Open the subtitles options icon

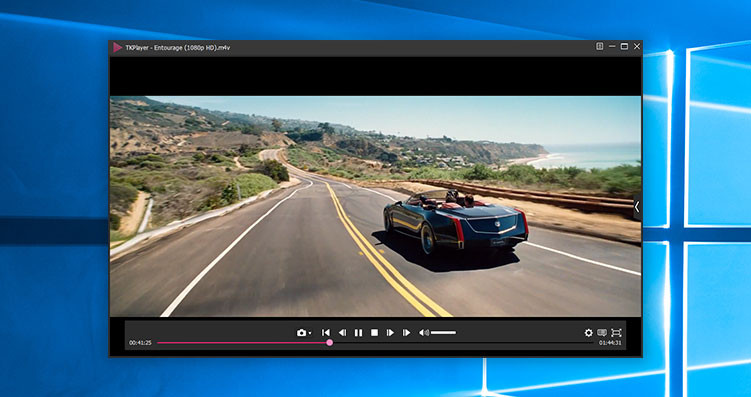click(602, 332)
